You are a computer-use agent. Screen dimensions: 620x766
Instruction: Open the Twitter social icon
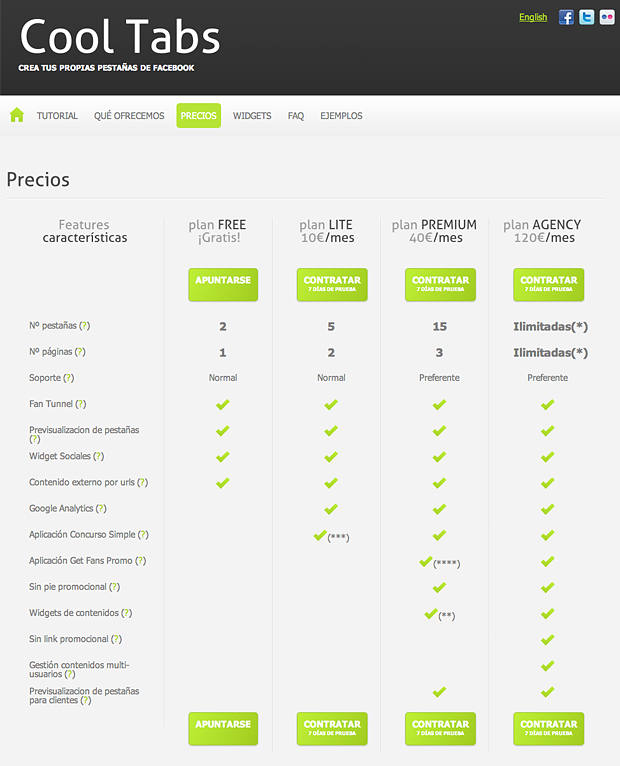pyautogui.click(x=587, y=17)
